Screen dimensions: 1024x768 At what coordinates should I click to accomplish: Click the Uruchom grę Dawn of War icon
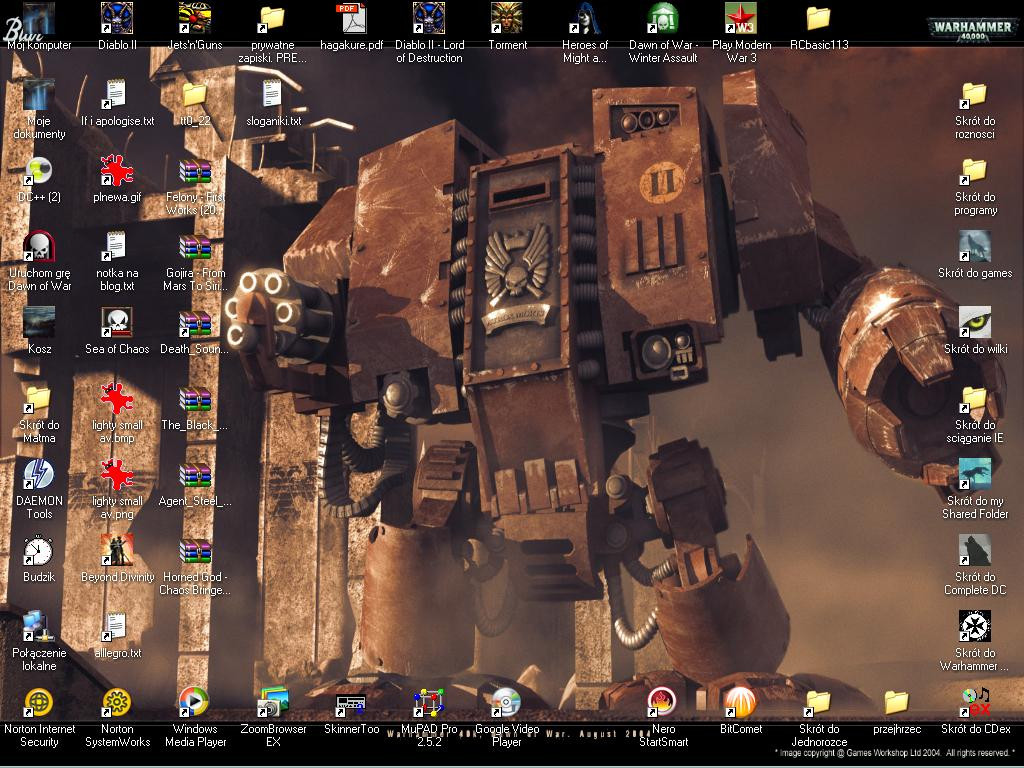39,247
